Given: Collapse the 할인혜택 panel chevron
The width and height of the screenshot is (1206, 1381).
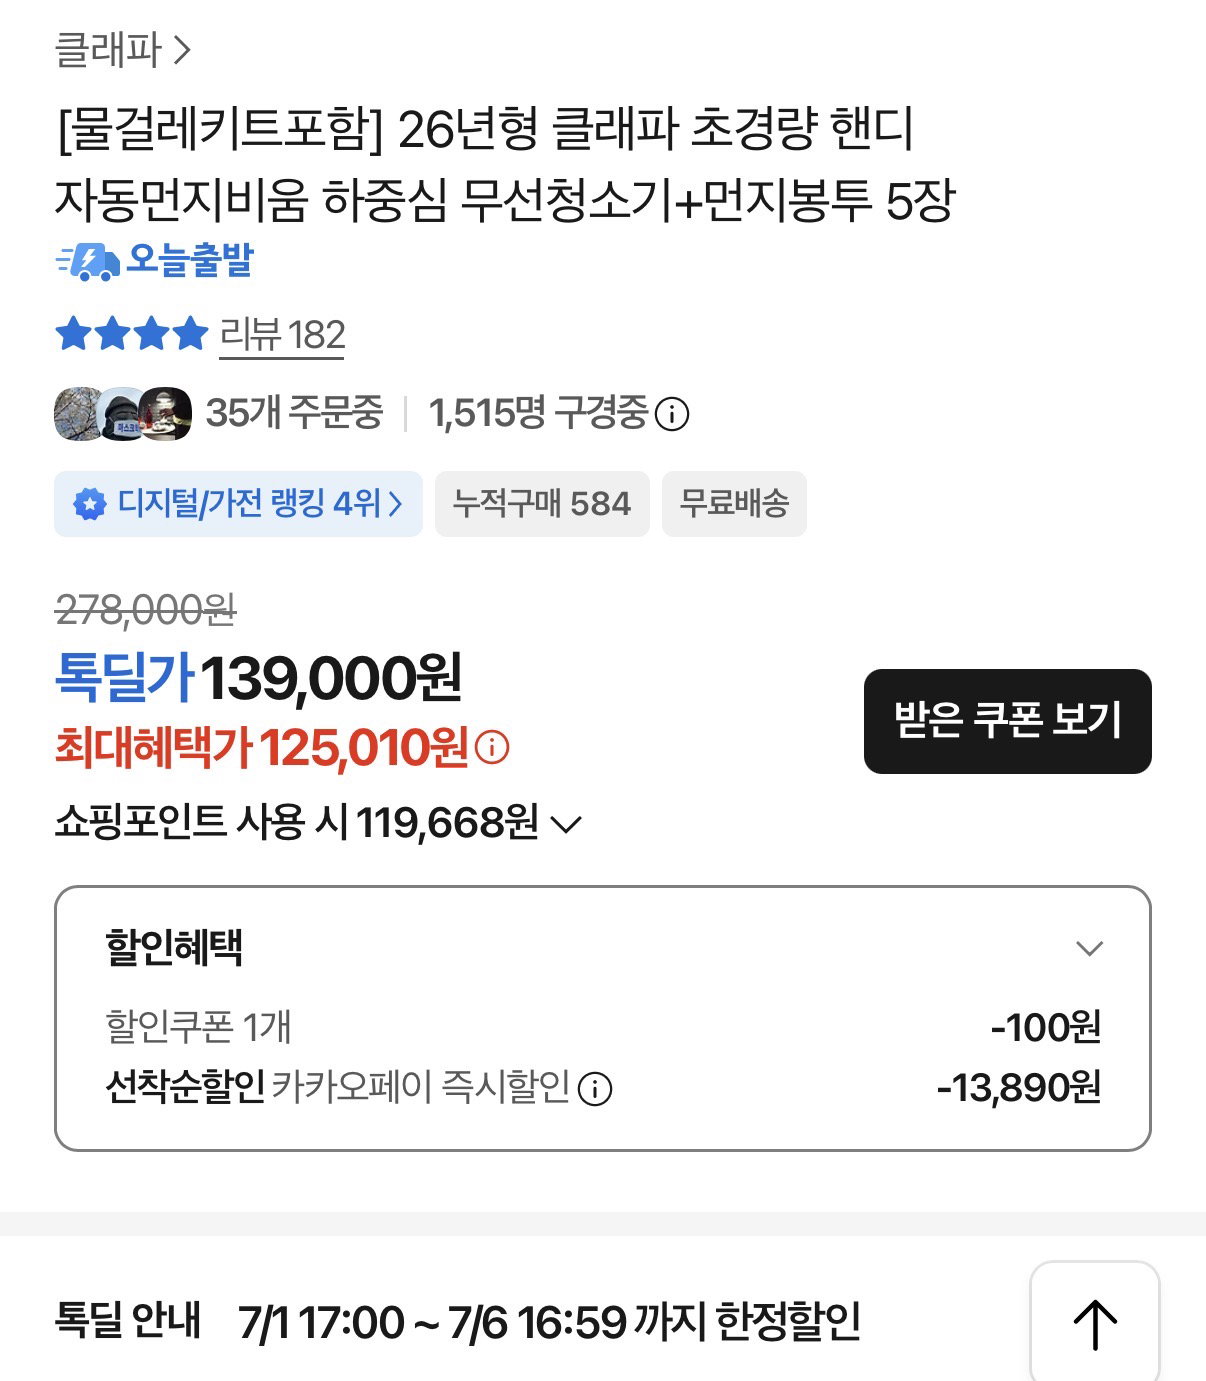Looking at the screenshot, I should [x=1089, y=947].
